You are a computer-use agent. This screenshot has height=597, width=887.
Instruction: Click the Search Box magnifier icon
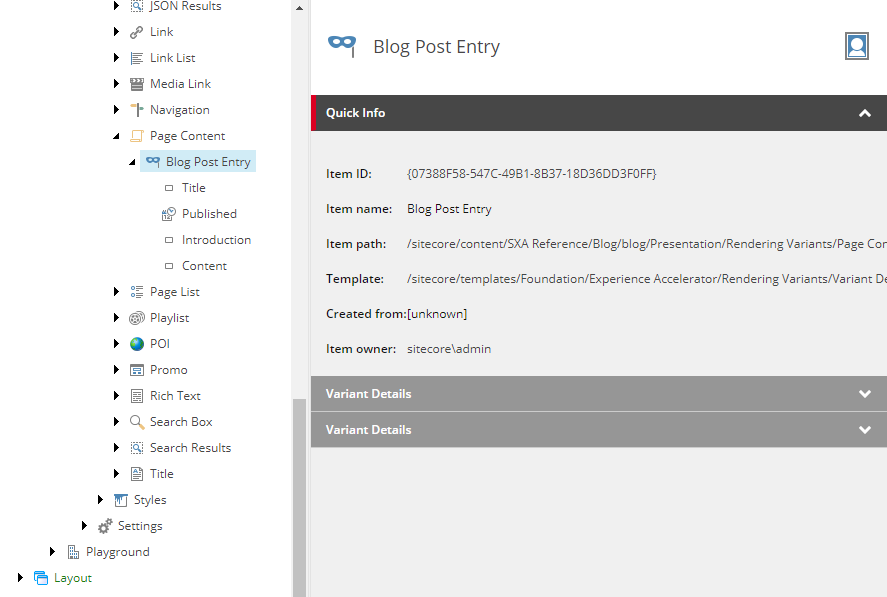click(136, 422)
